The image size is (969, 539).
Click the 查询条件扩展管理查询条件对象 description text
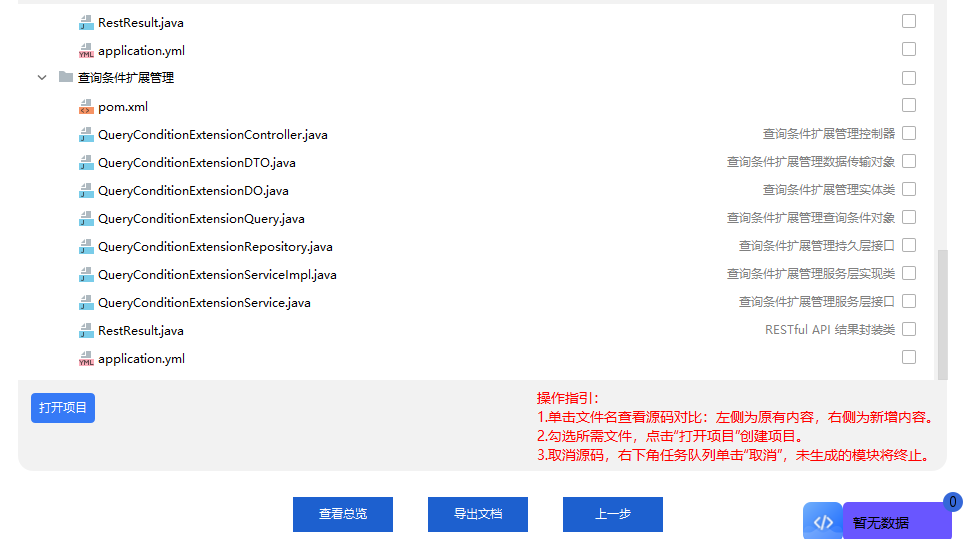pyautogui.click(x=811, y=218)
